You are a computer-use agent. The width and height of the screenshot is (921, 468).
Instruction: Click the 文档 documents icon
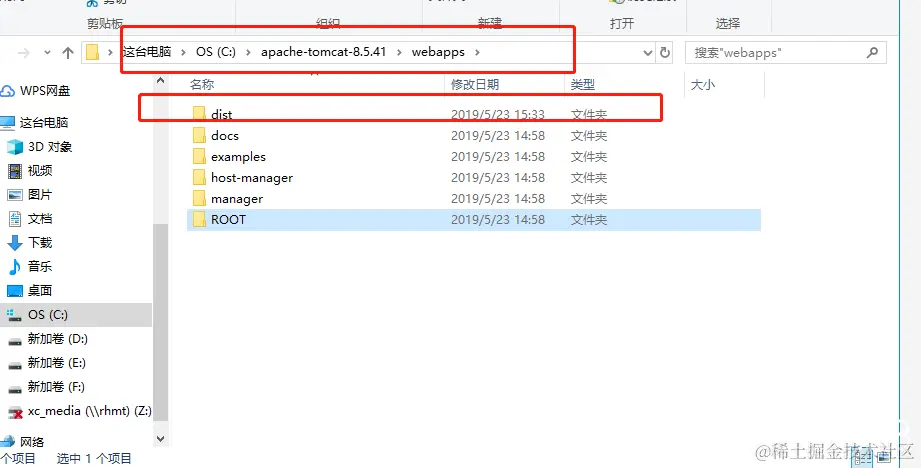pos(15,219)
